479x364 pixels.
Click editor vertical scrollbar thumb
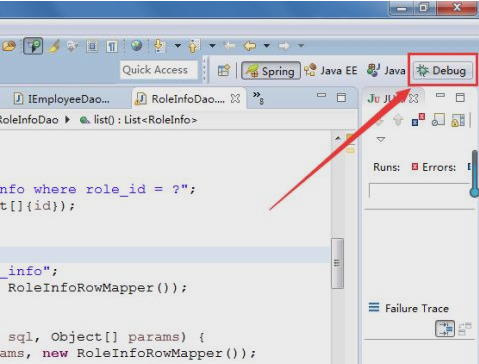(337, 263)
